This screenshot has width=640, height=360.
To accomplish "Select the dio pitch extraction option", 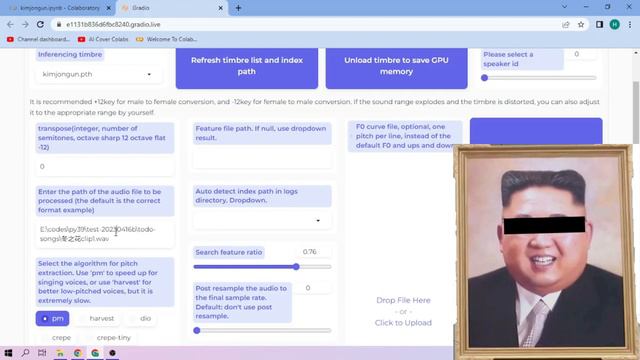I will pyautogui.click(x=140, y=318).
